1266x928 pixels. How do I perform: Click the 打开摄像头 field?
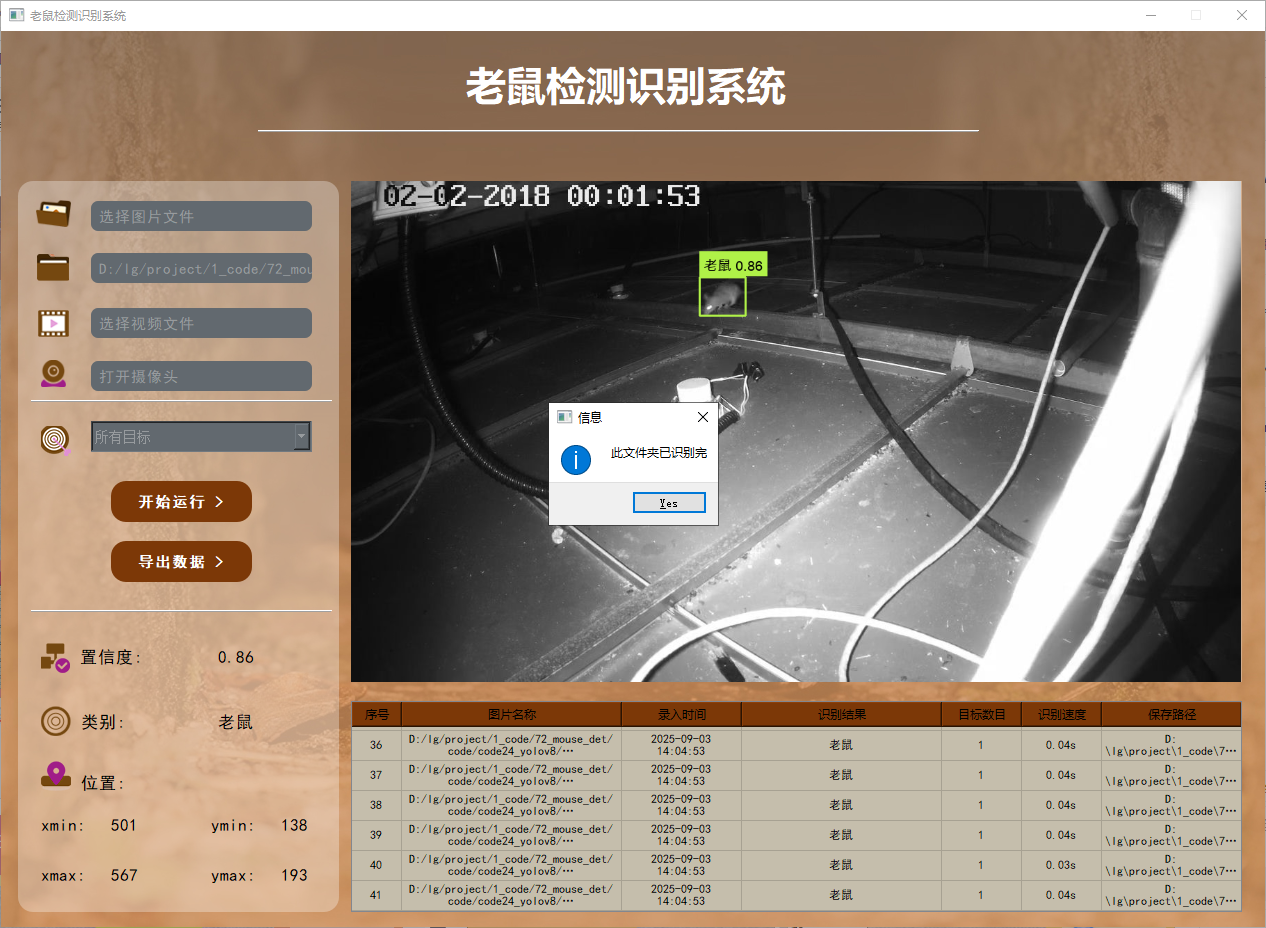(201, 376)
